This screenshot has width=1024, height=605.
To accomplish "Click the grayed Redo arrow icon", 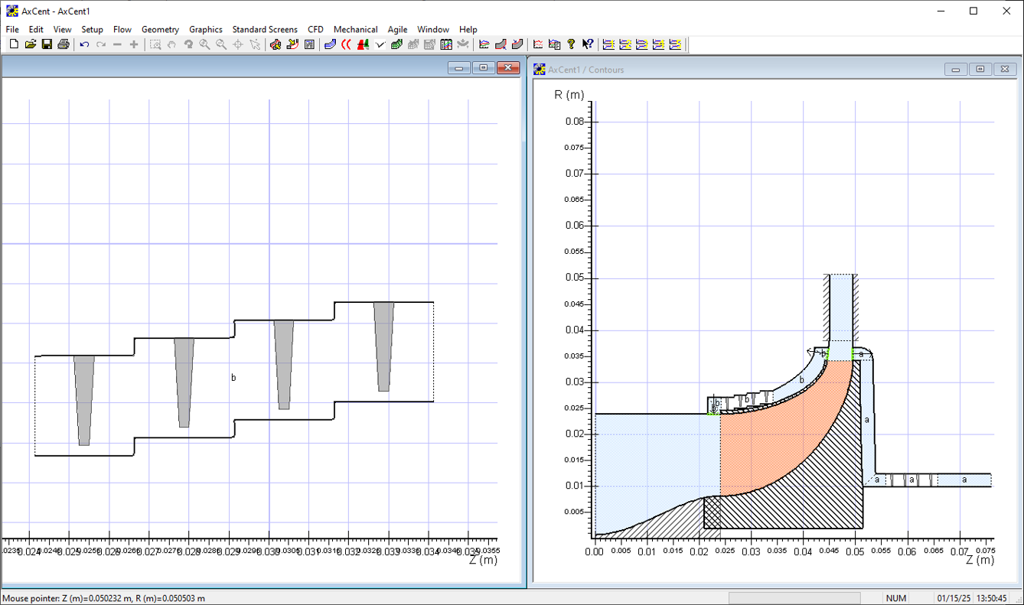I will click(101, 44).
